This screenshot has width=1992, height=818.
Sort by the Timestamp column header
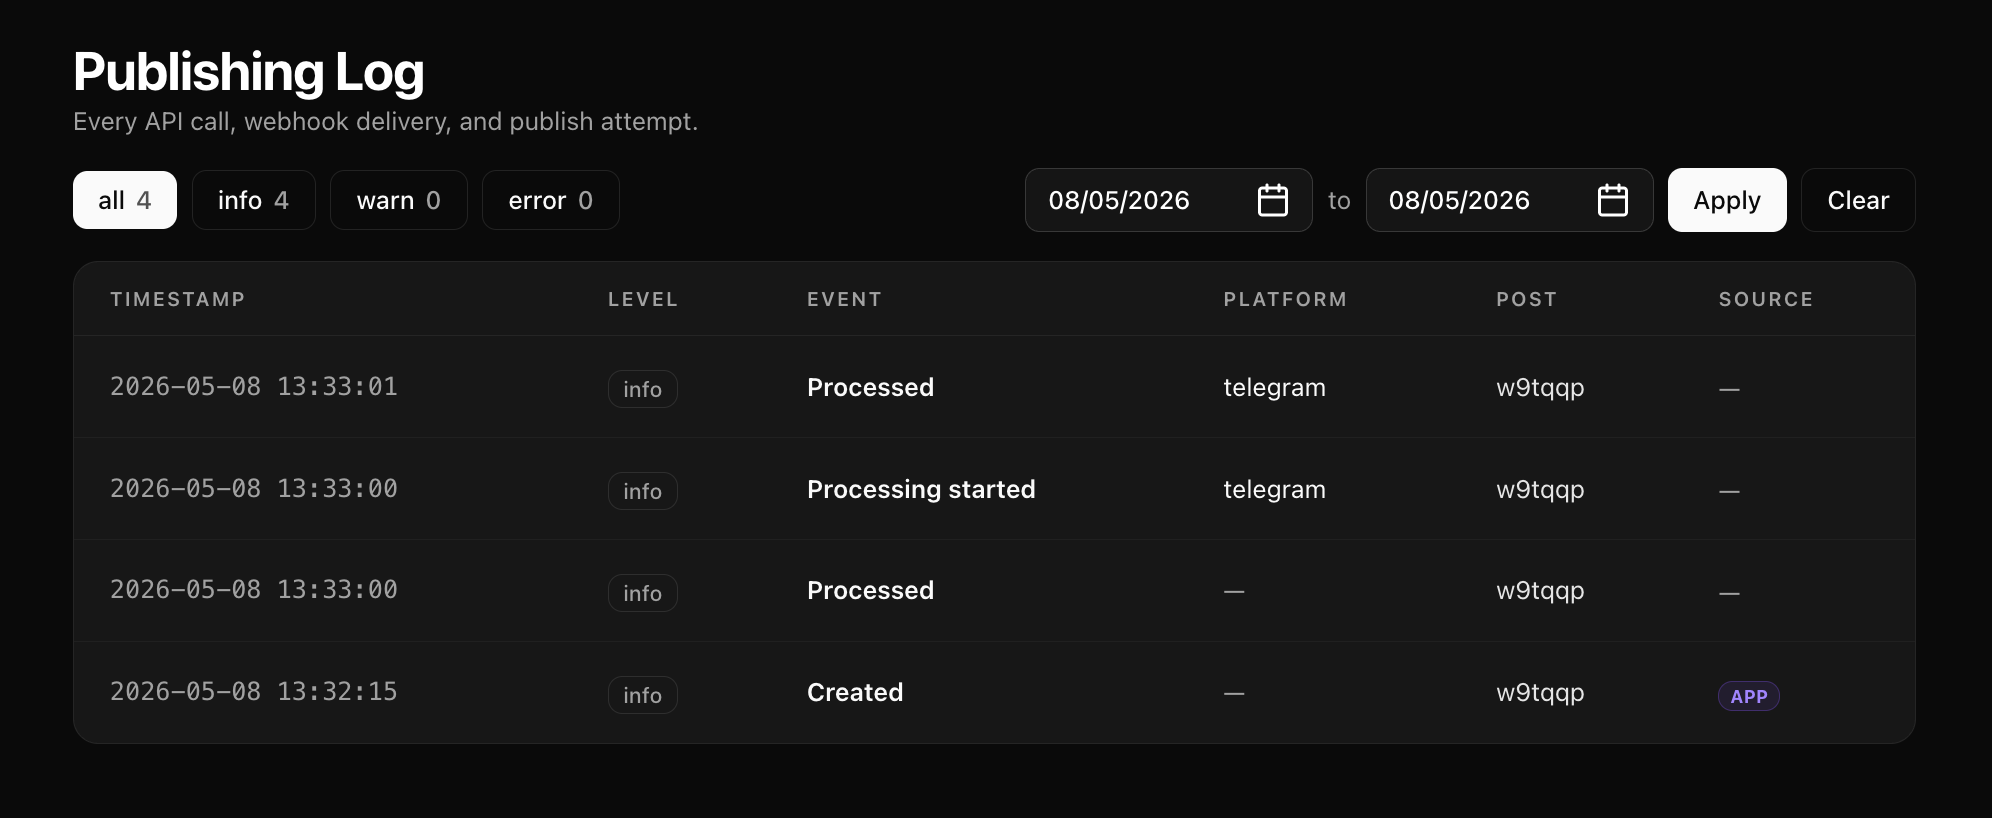(x=178, y=299)
